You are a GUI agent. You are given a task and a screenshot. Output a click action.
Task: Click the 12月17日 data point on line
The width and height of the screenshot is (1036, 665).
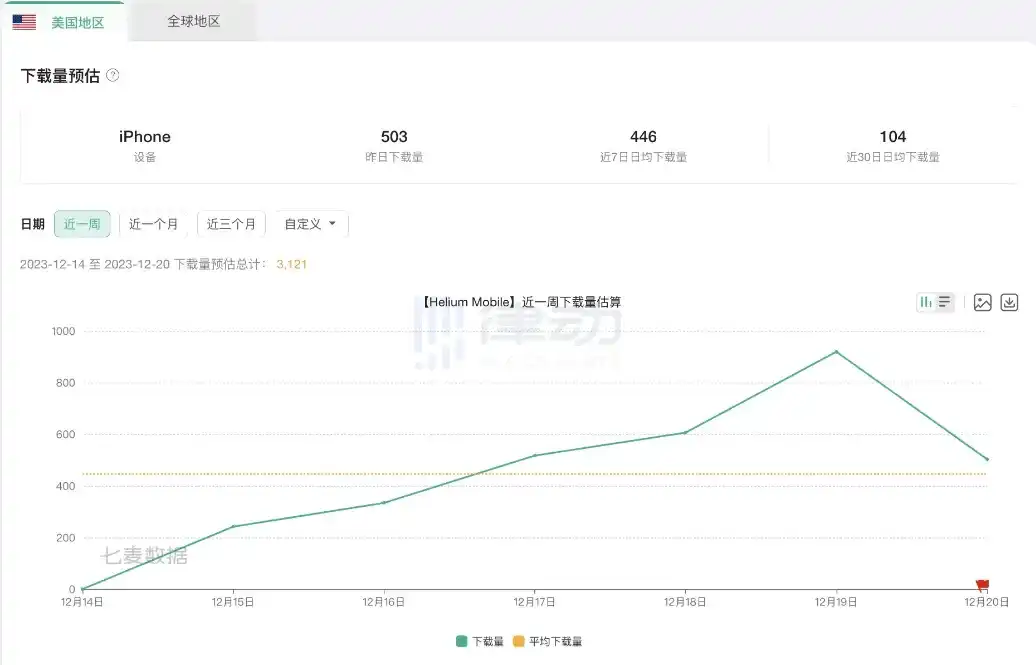click(x=534, y=456)
